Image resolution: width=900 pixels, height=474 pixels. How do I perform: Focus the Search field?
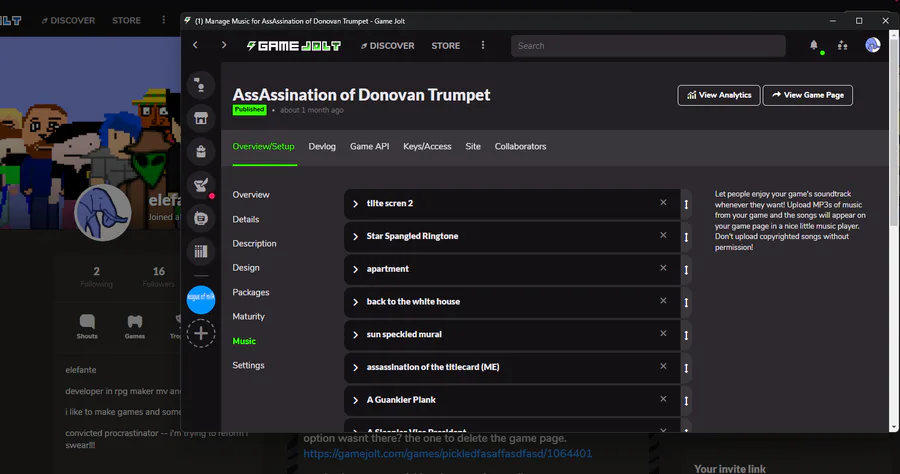point(648,46)
